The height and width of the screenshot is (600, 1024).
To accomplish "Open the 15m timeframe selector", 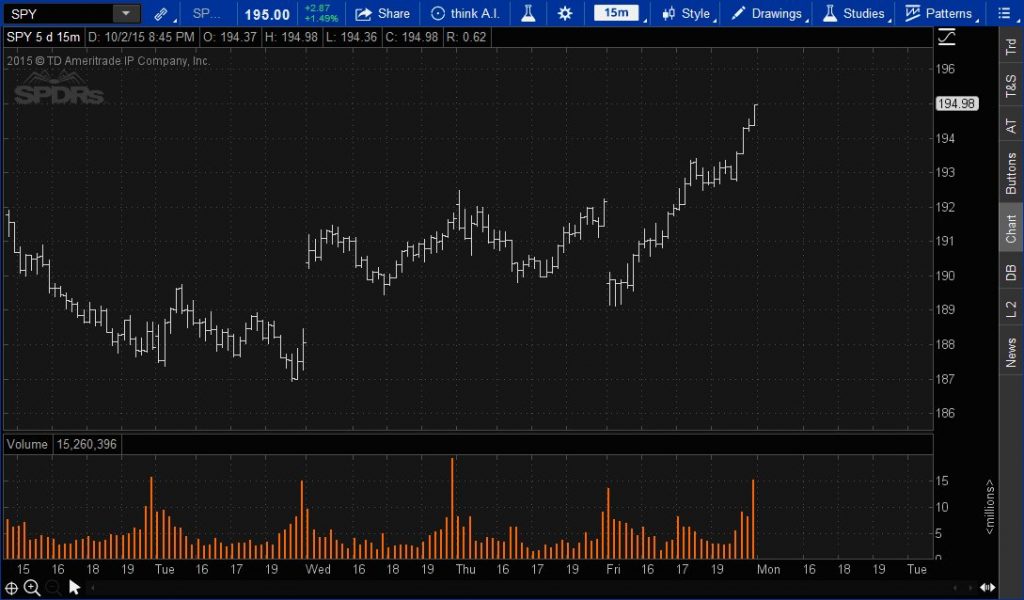I will click(x=616, y=13).
